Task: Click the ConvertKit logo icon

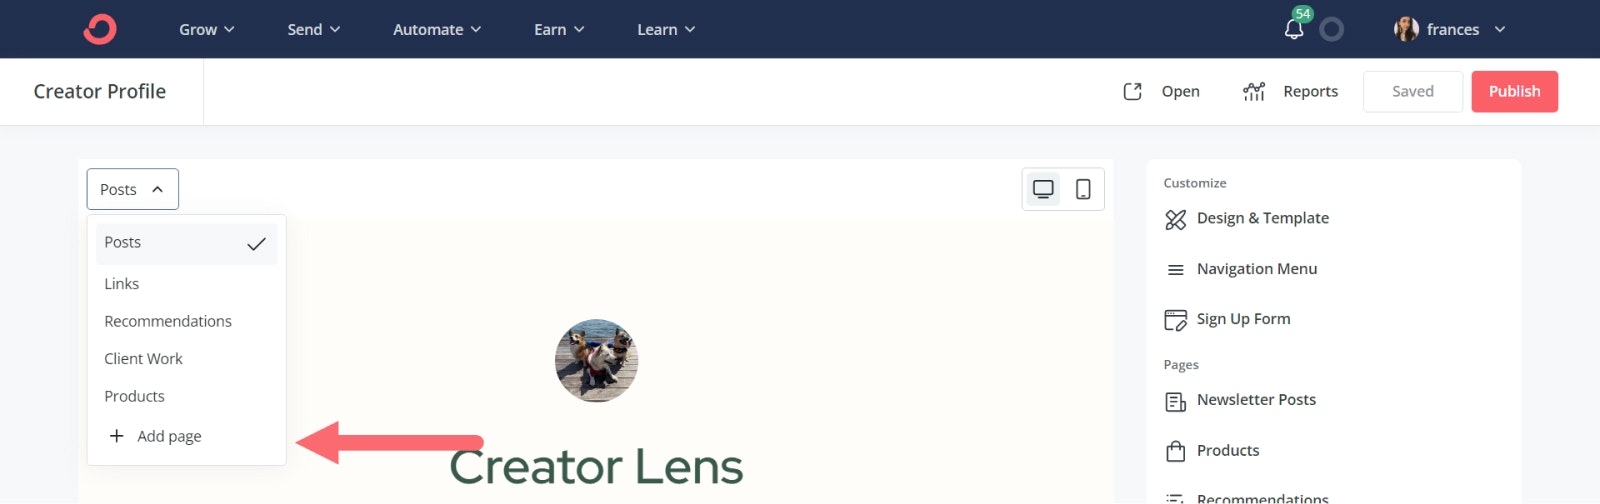Action: click(x=100, y=29)
